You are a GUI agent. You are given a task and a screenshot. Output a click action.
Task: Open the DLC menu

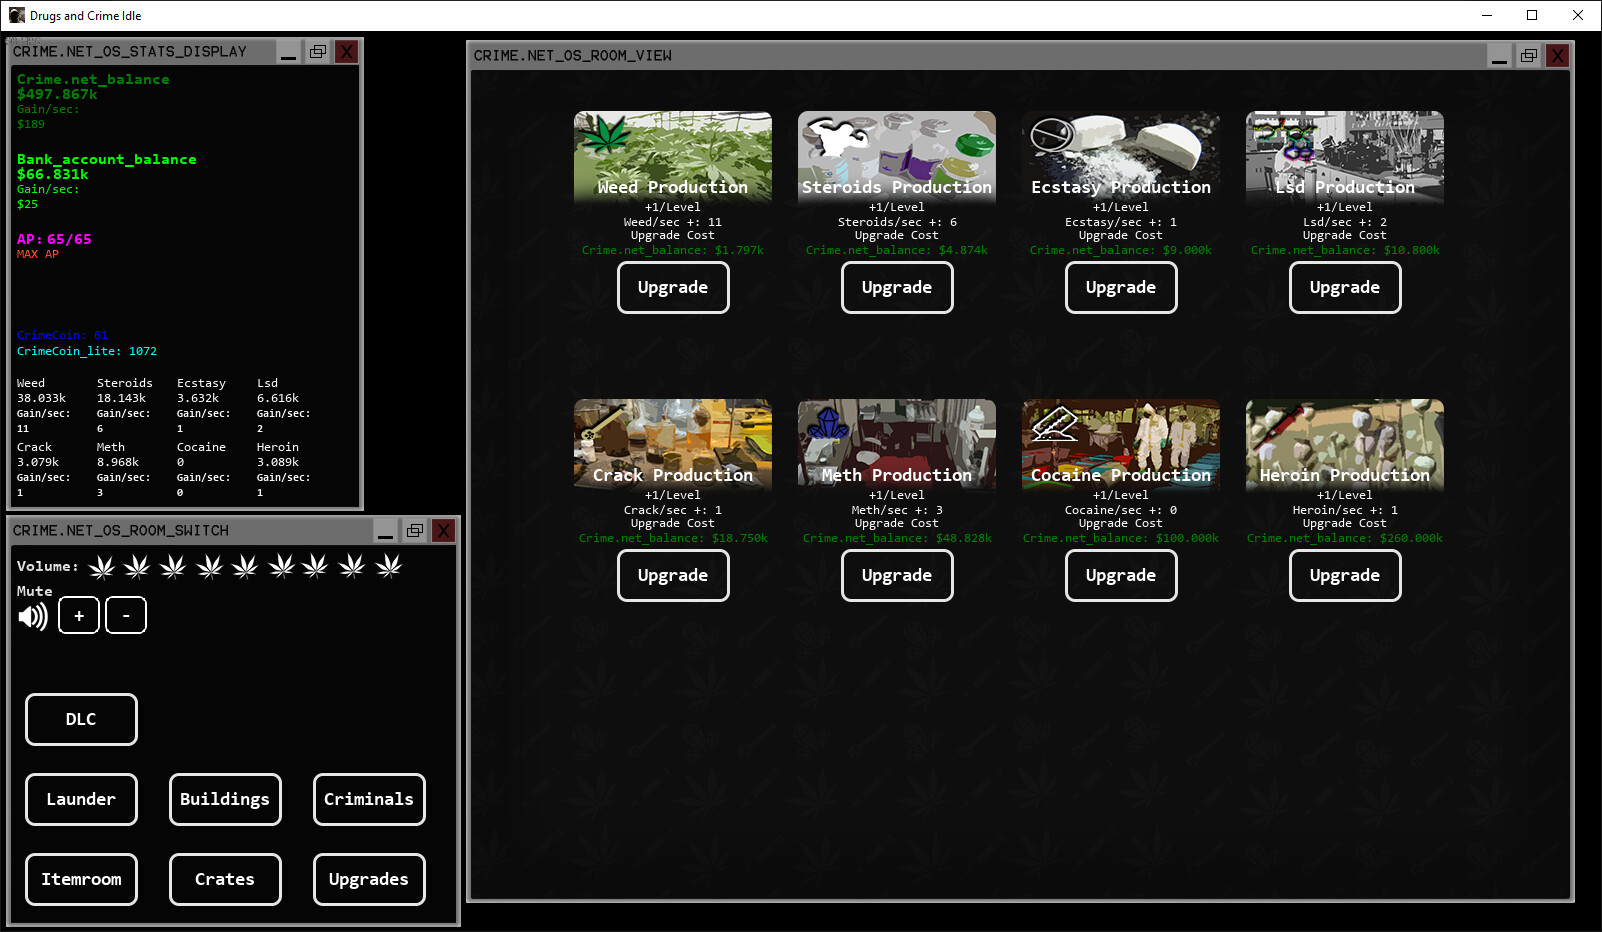[81, 719]
